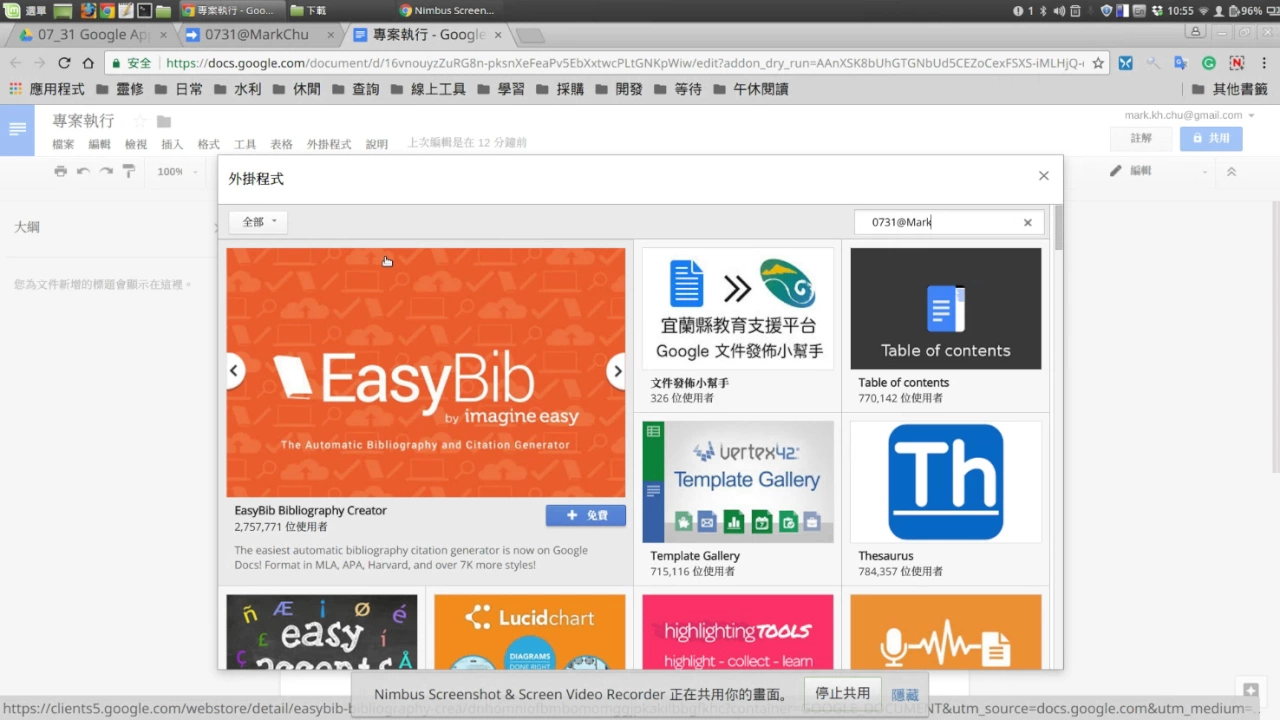Image resolution: width=1280 pixels, height=720 pixels.
Task: Click the undo icon in Docs toolbar
Action: (x=83, y=171)
